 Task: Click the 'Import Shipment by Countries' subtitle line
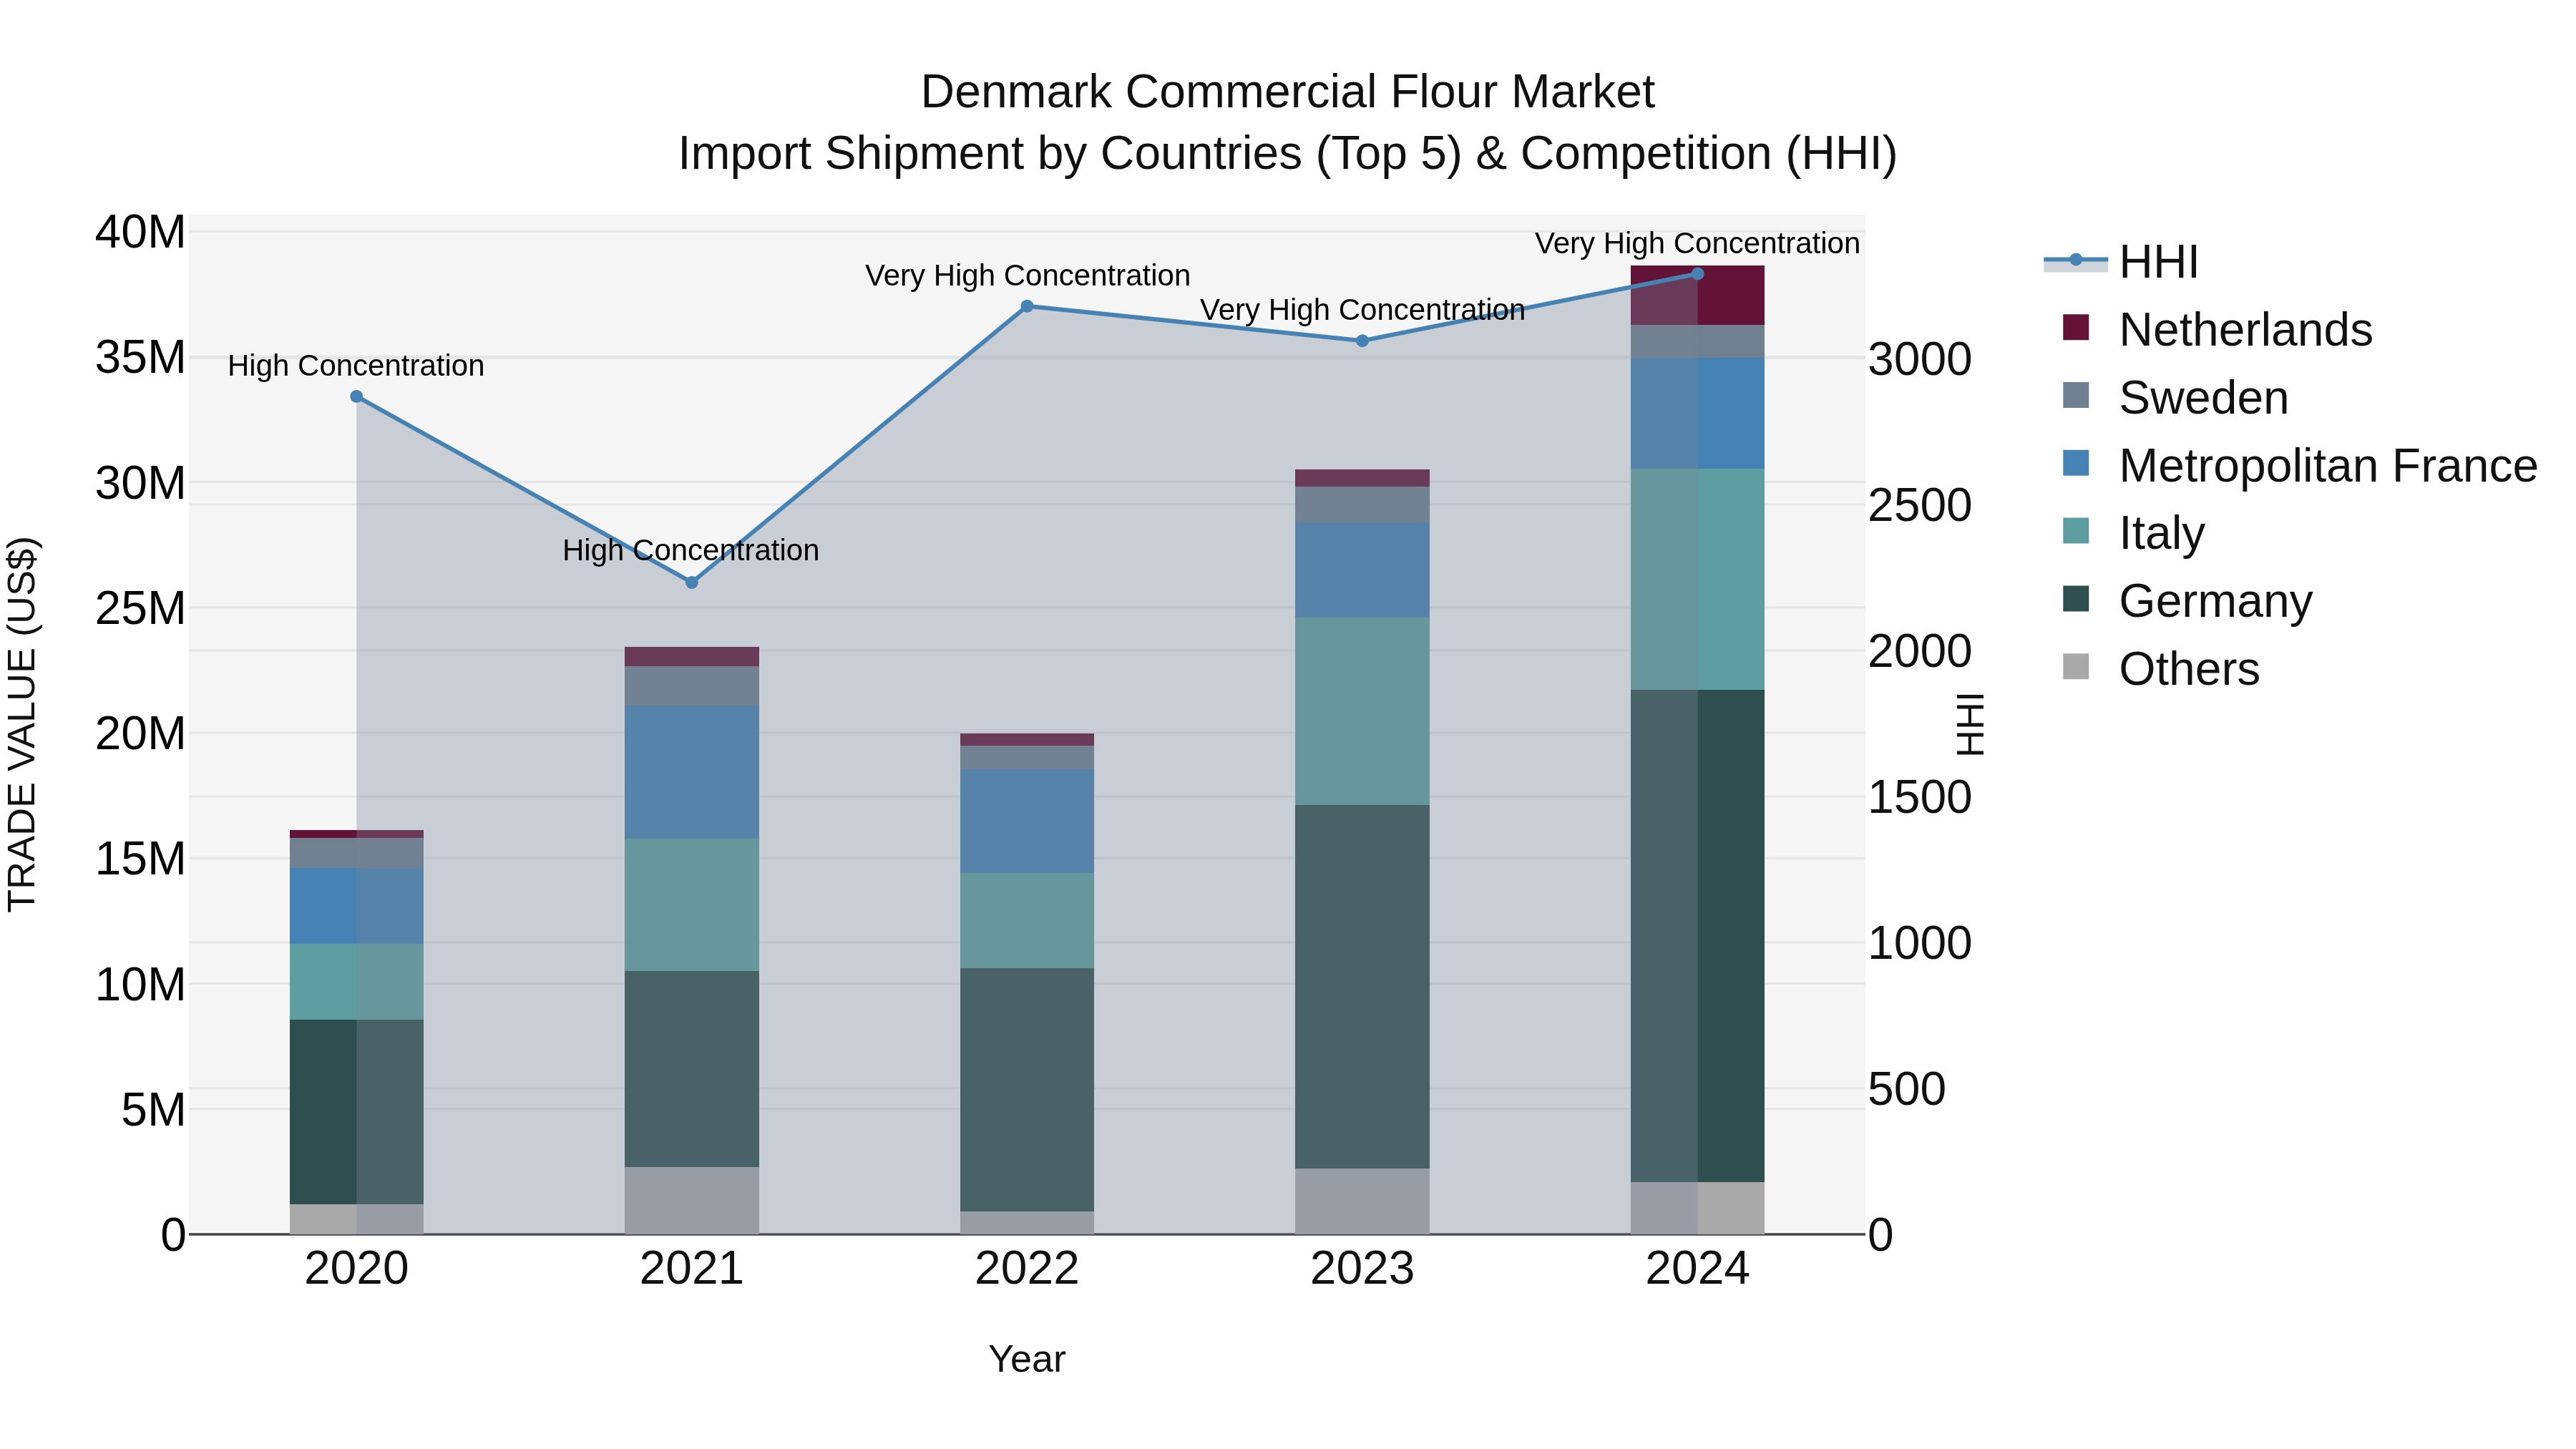(1287, 154)
